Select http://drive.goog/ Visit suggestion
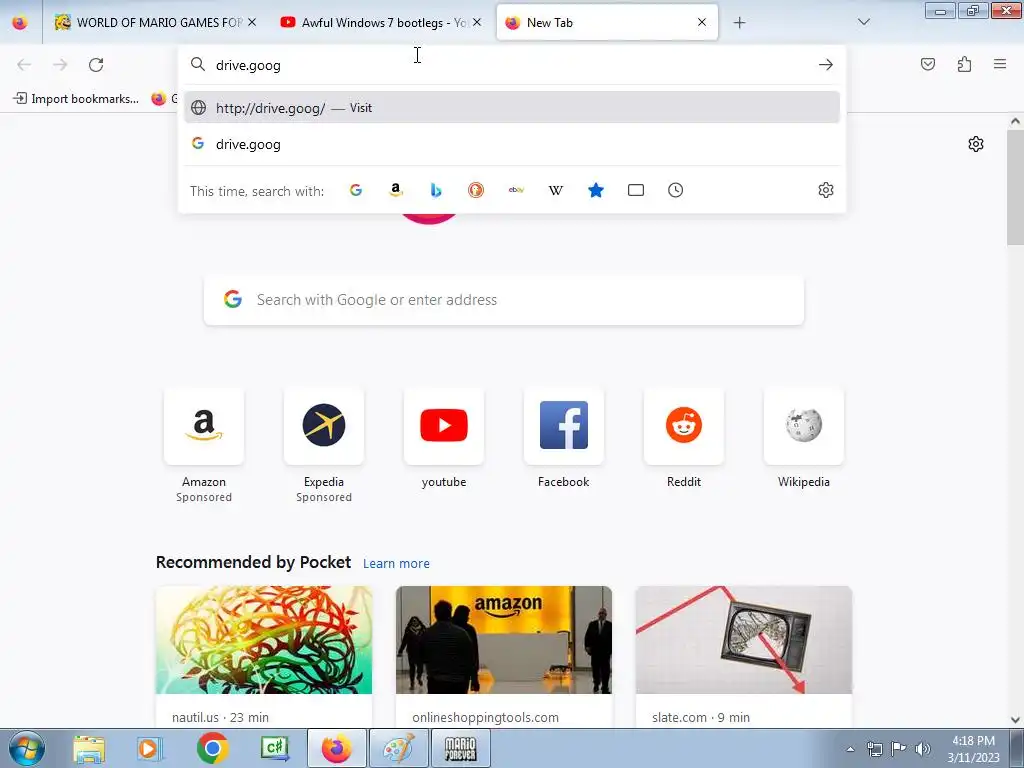This screenshot has width=1024, height=768. (511, 108)
